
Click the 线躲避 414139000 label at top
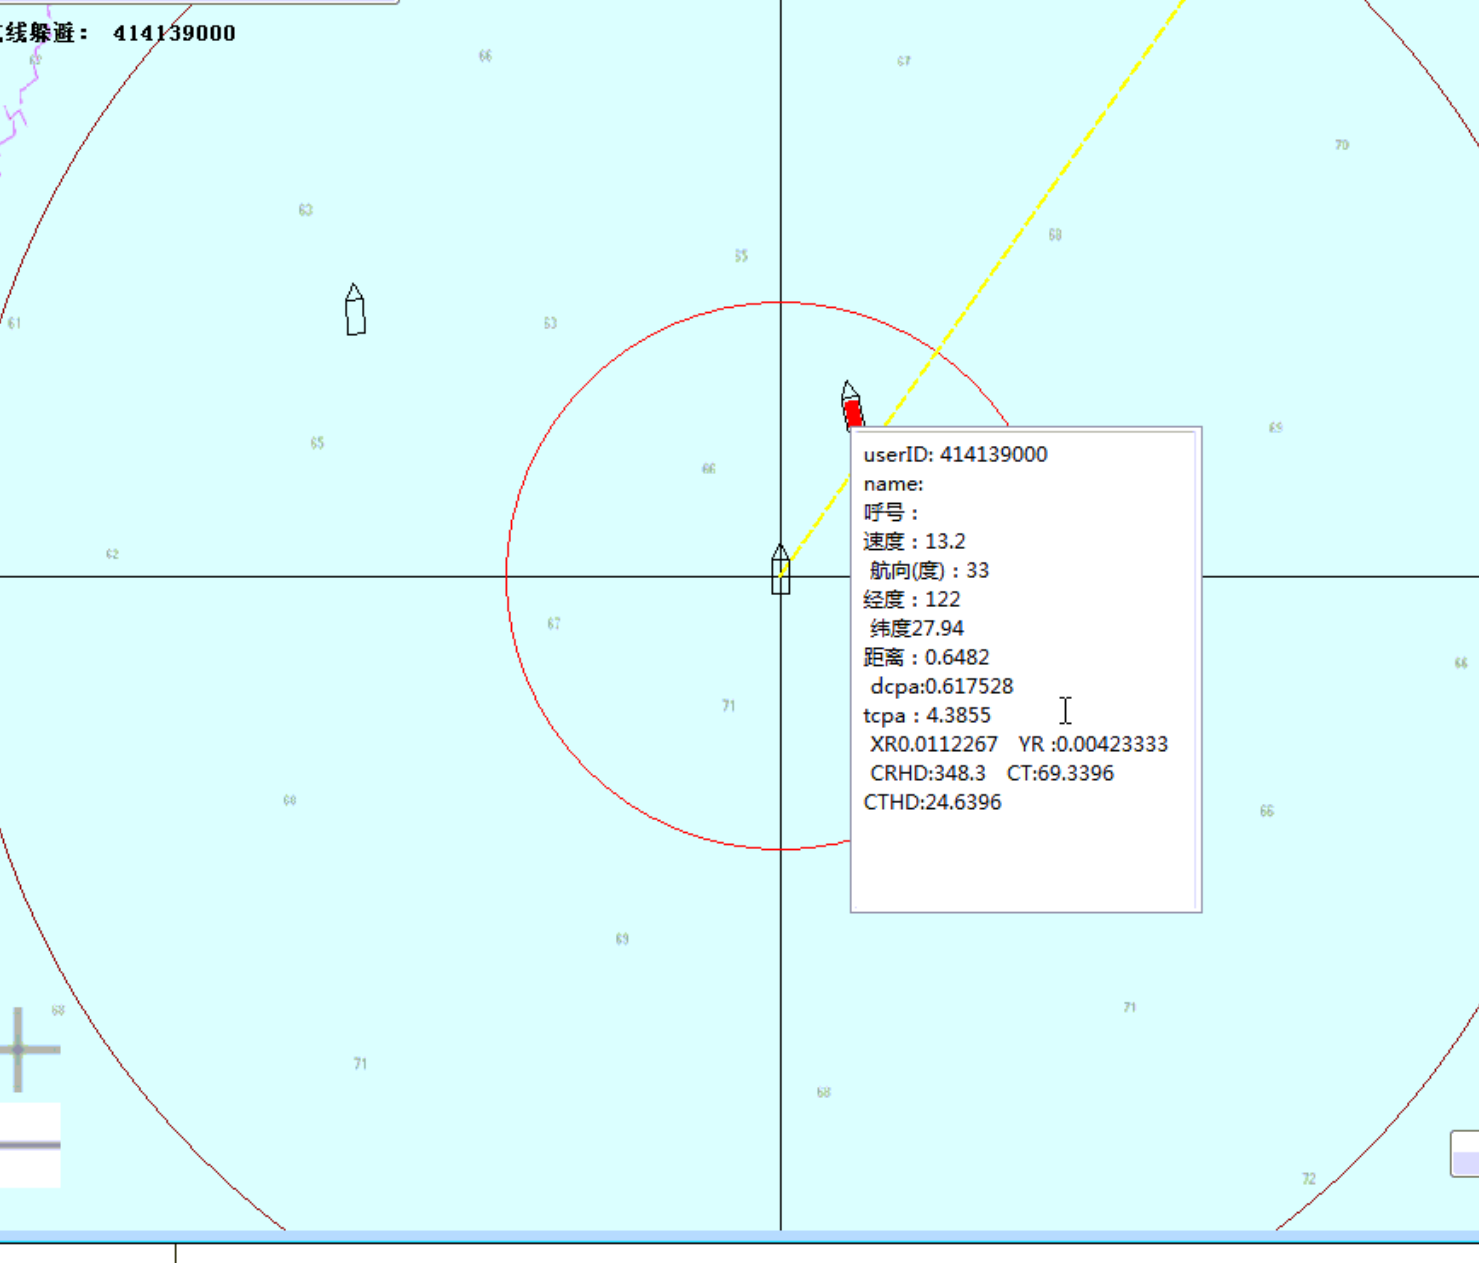coord(118,33)
